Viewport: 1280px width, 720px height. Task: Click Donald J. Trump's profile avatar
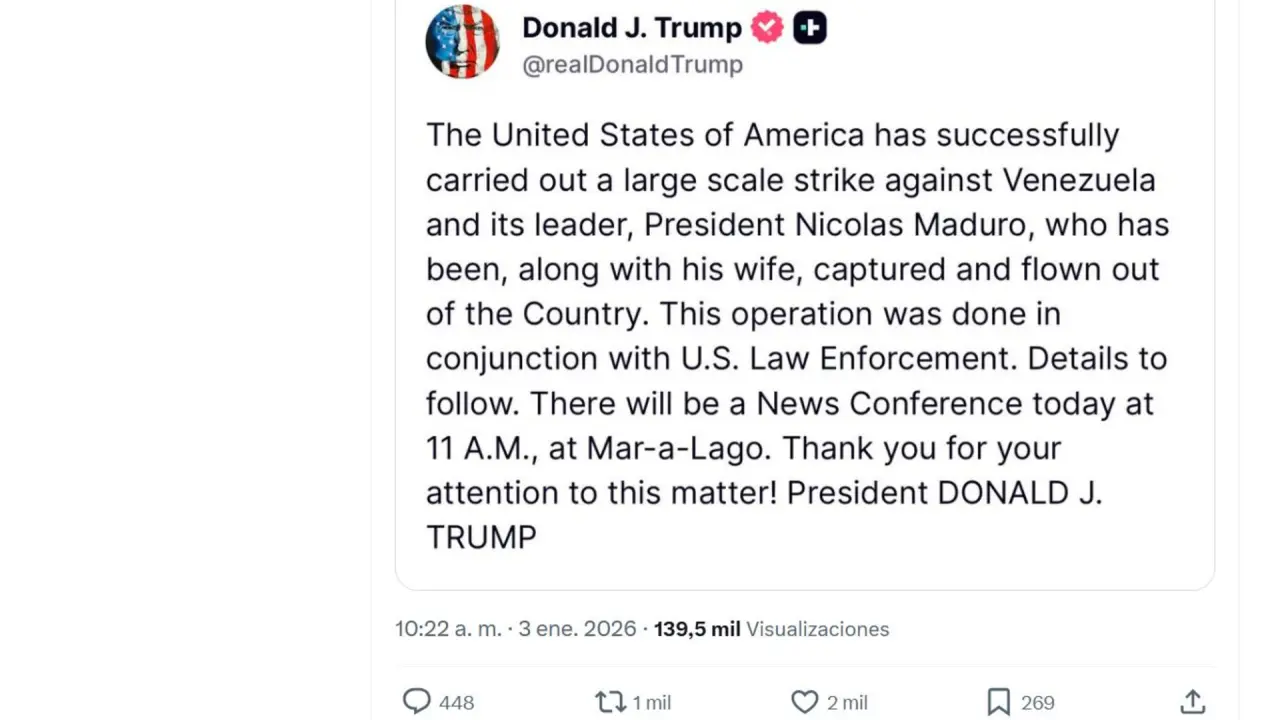click(x=462, y=42)
